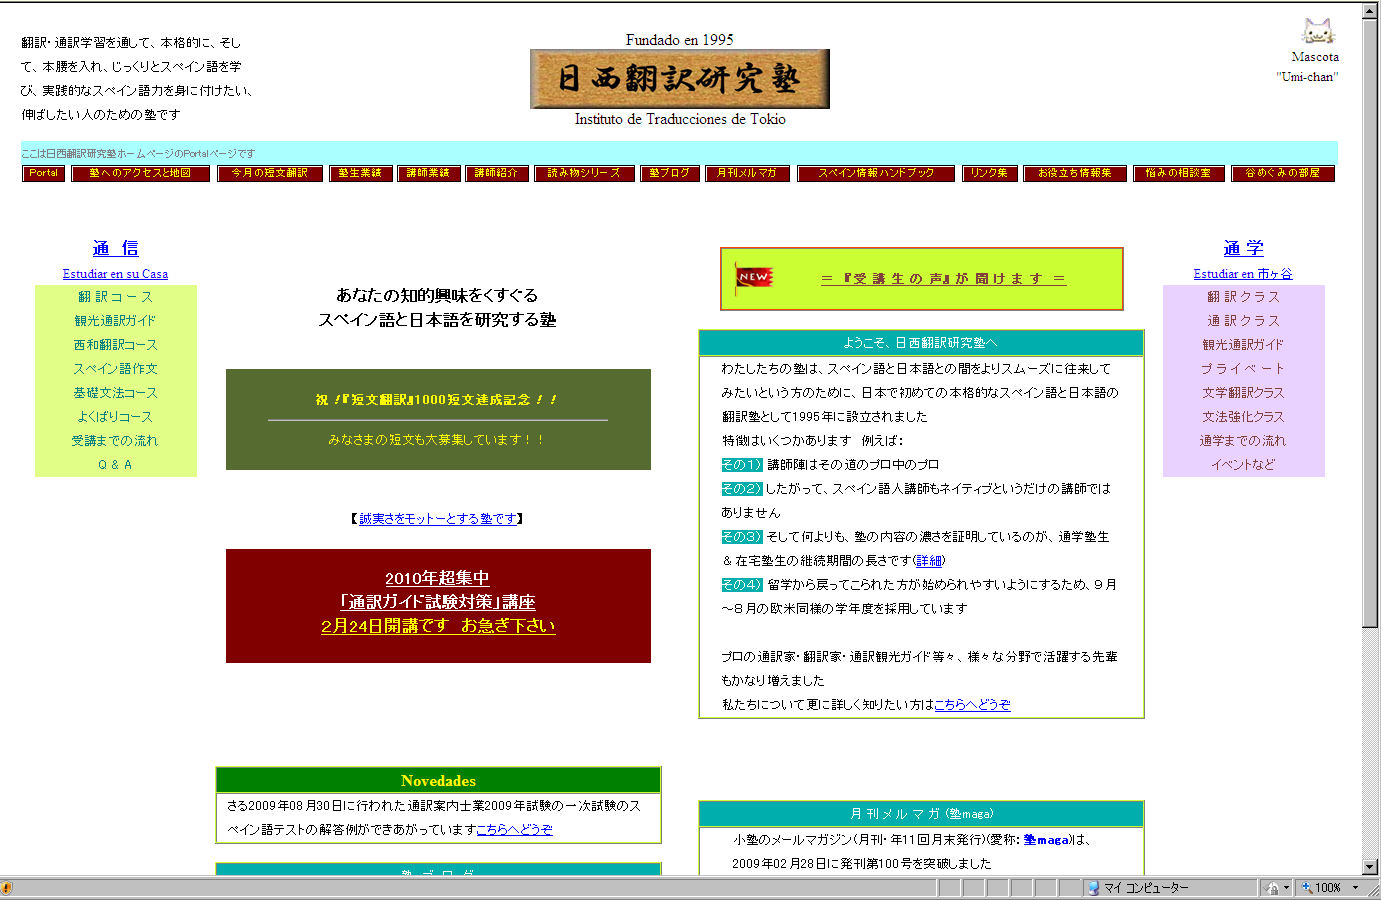Click the 通信 heading link

pyautogui.click(x=115, y=248)
